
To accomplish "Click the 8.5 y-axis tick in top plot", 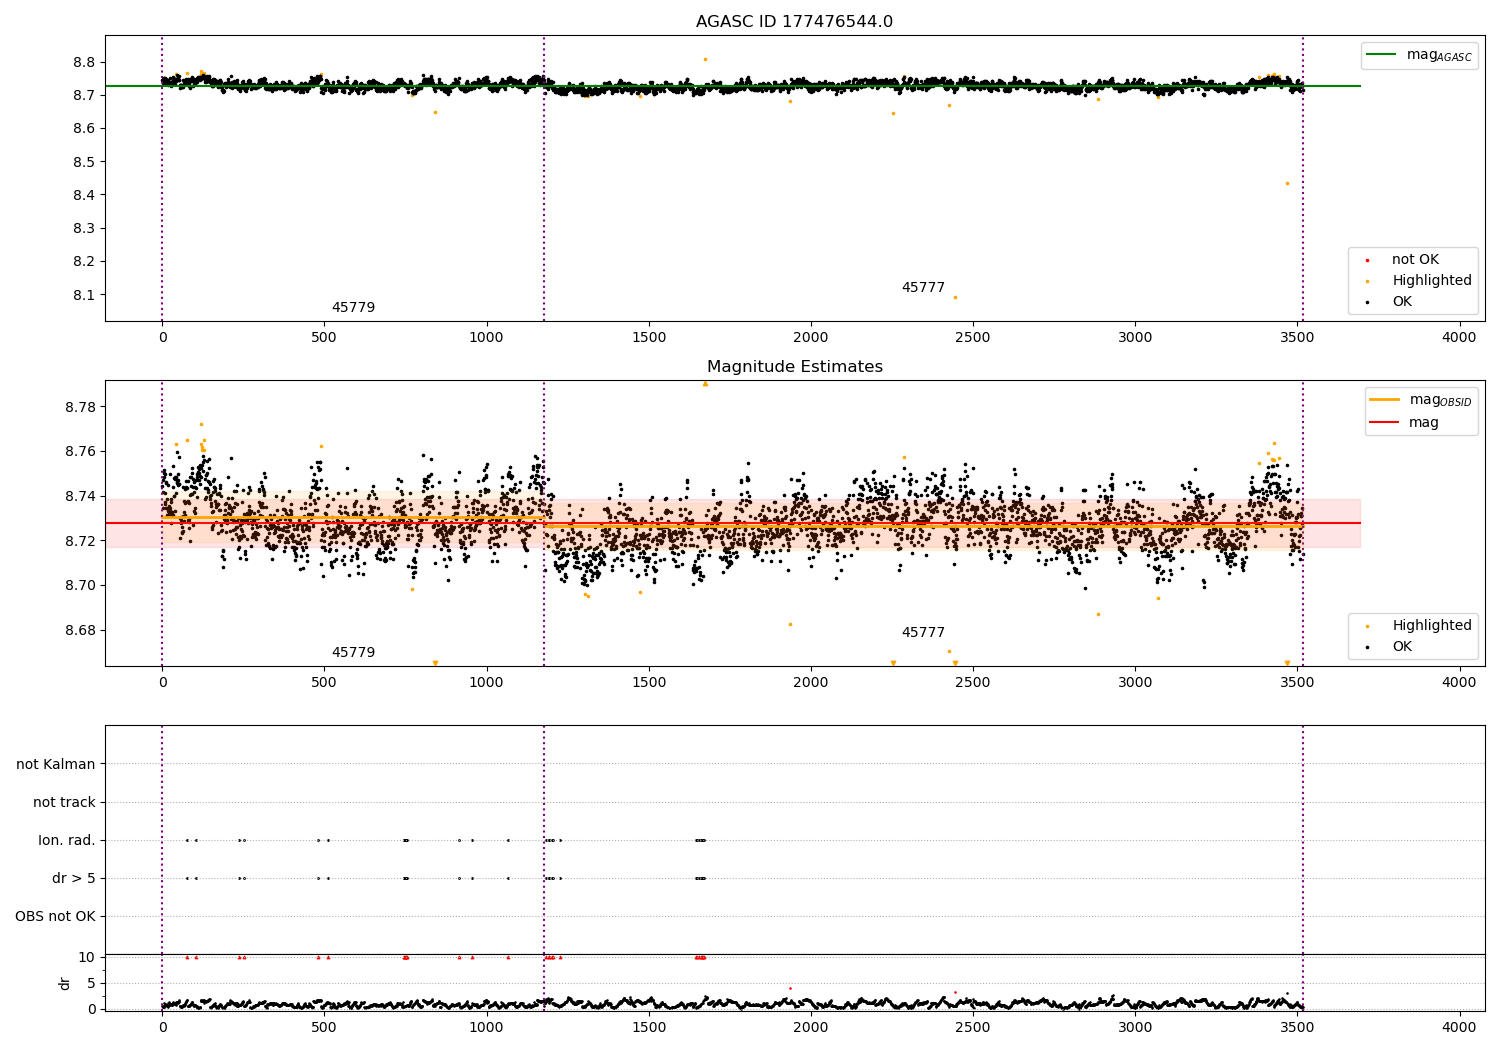I will (84, 162).
